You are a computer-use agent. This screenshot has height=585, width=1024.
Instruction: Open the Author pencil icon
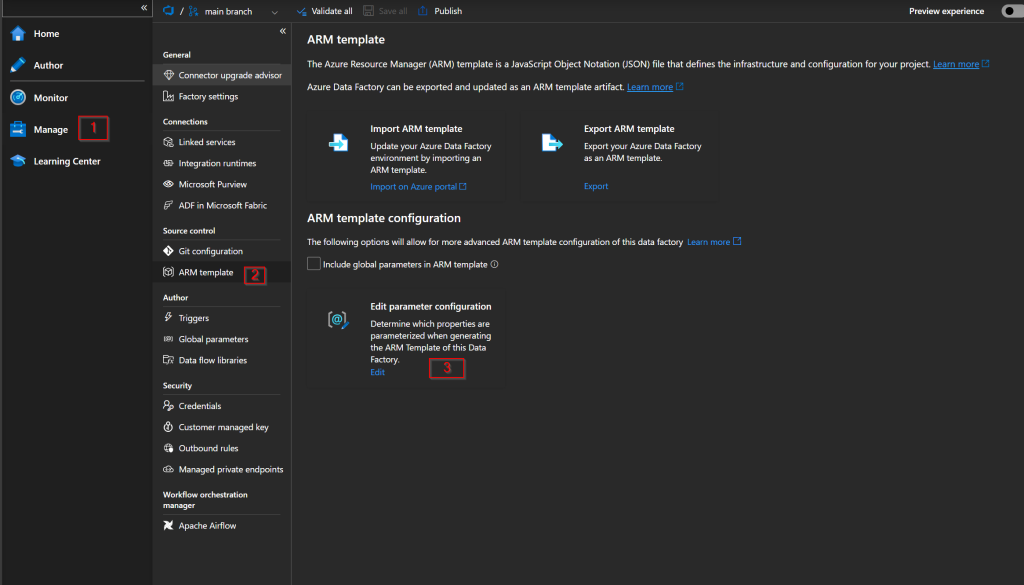click(17, 65)
